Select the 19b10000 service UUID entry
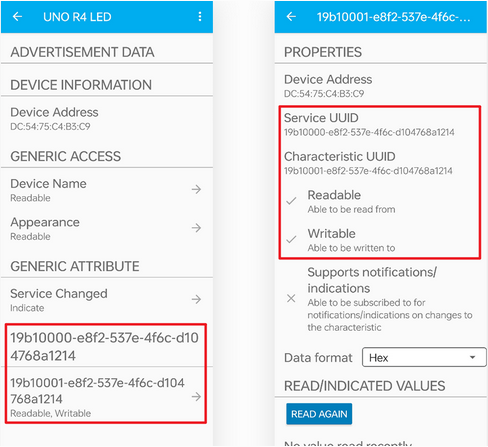The height and width of the screenshot is (447, 488). (106, 346)
